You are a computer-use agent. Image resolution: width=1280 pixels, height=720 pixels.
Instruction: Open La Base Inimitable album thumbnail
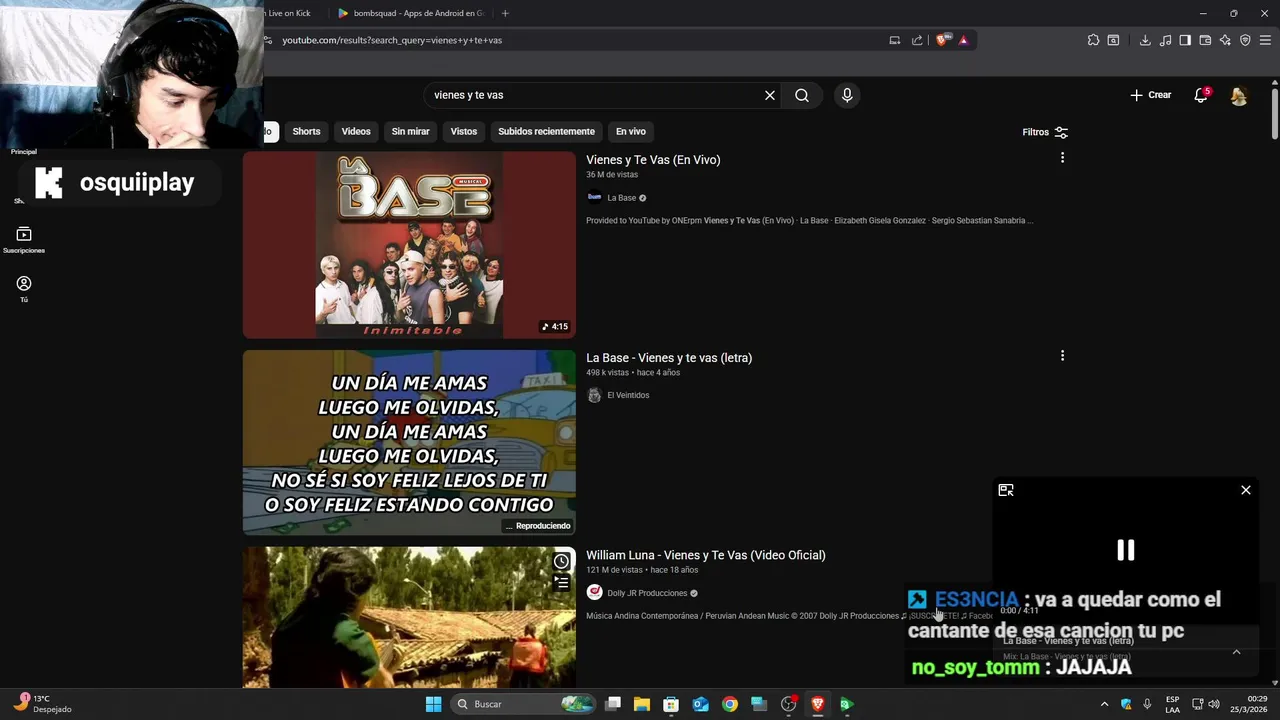409,245
